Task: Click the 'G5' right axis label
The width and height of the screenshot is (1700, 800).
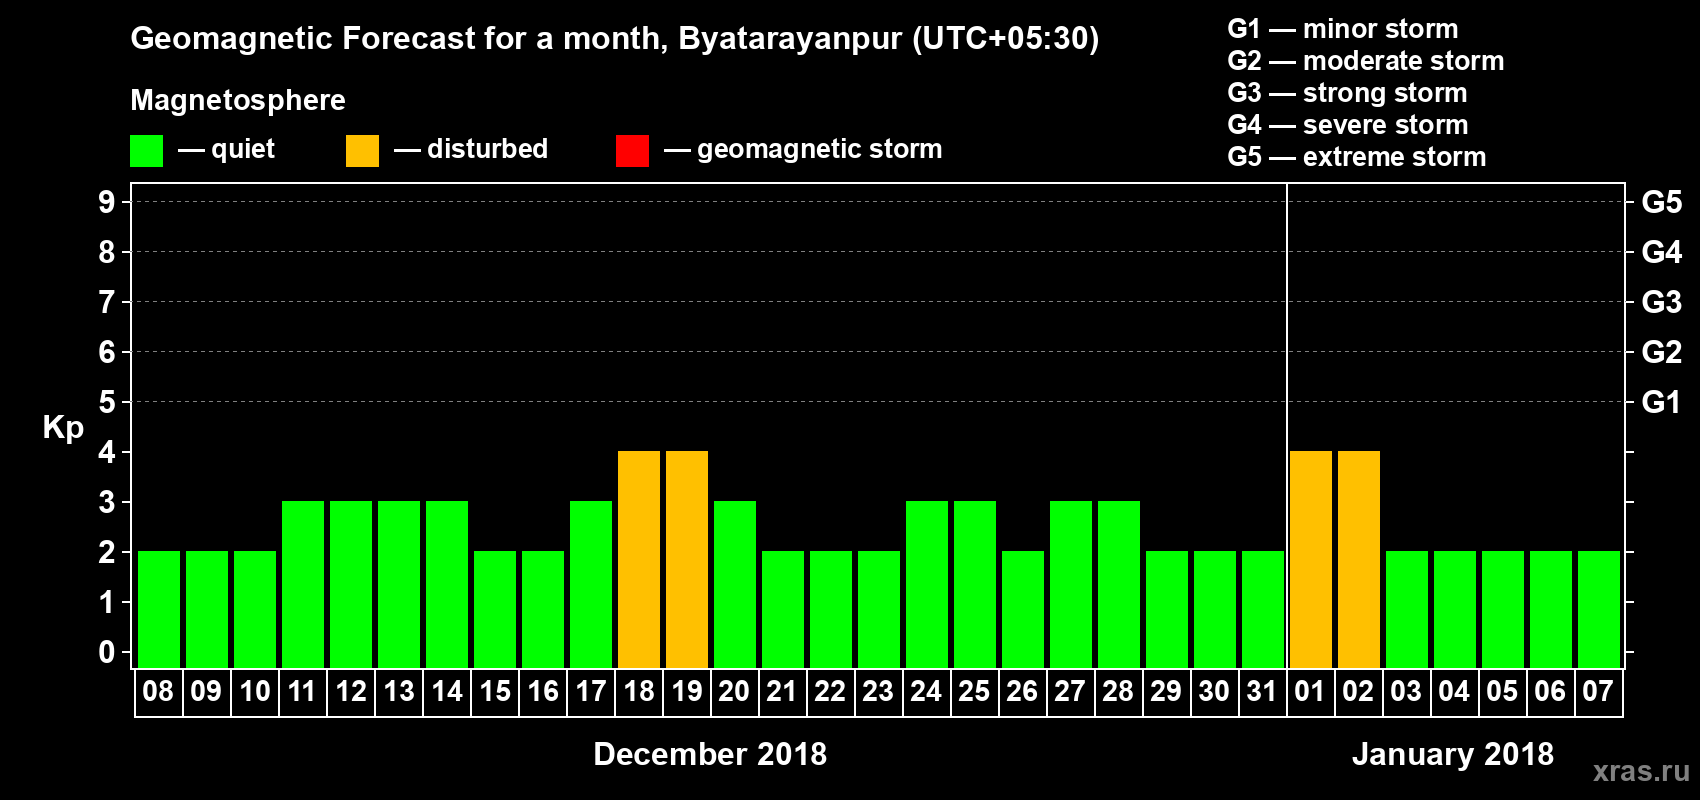Action: [1662, 202]
